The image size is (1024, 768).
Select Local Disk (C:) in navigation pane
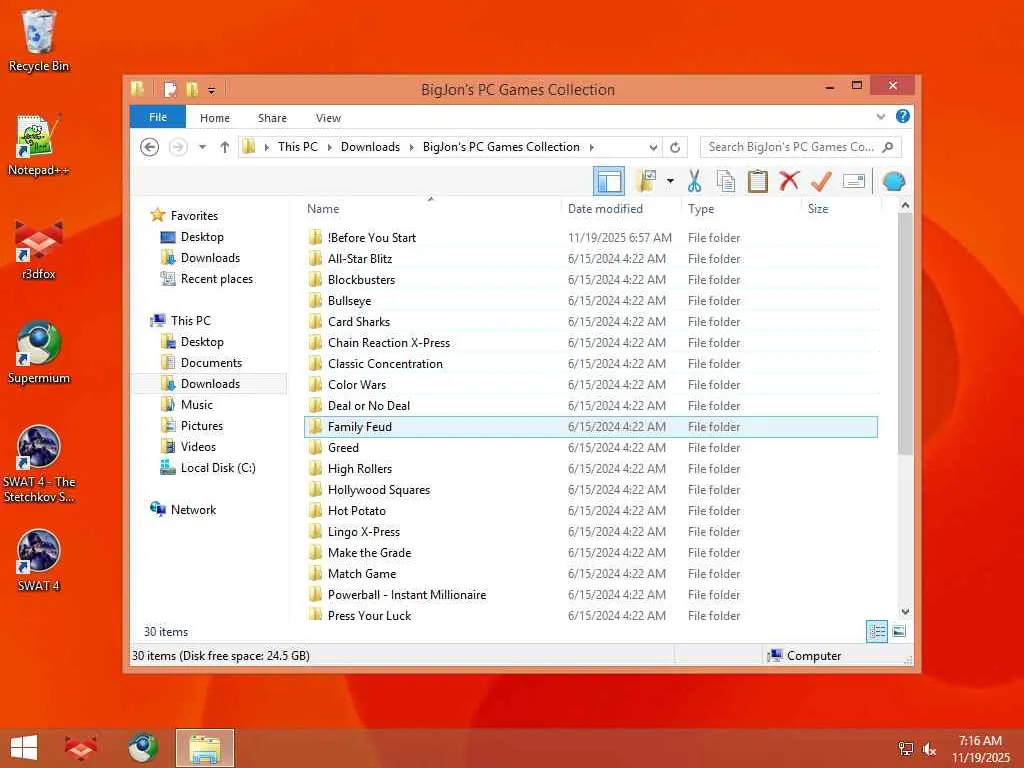tap(218, 468)
